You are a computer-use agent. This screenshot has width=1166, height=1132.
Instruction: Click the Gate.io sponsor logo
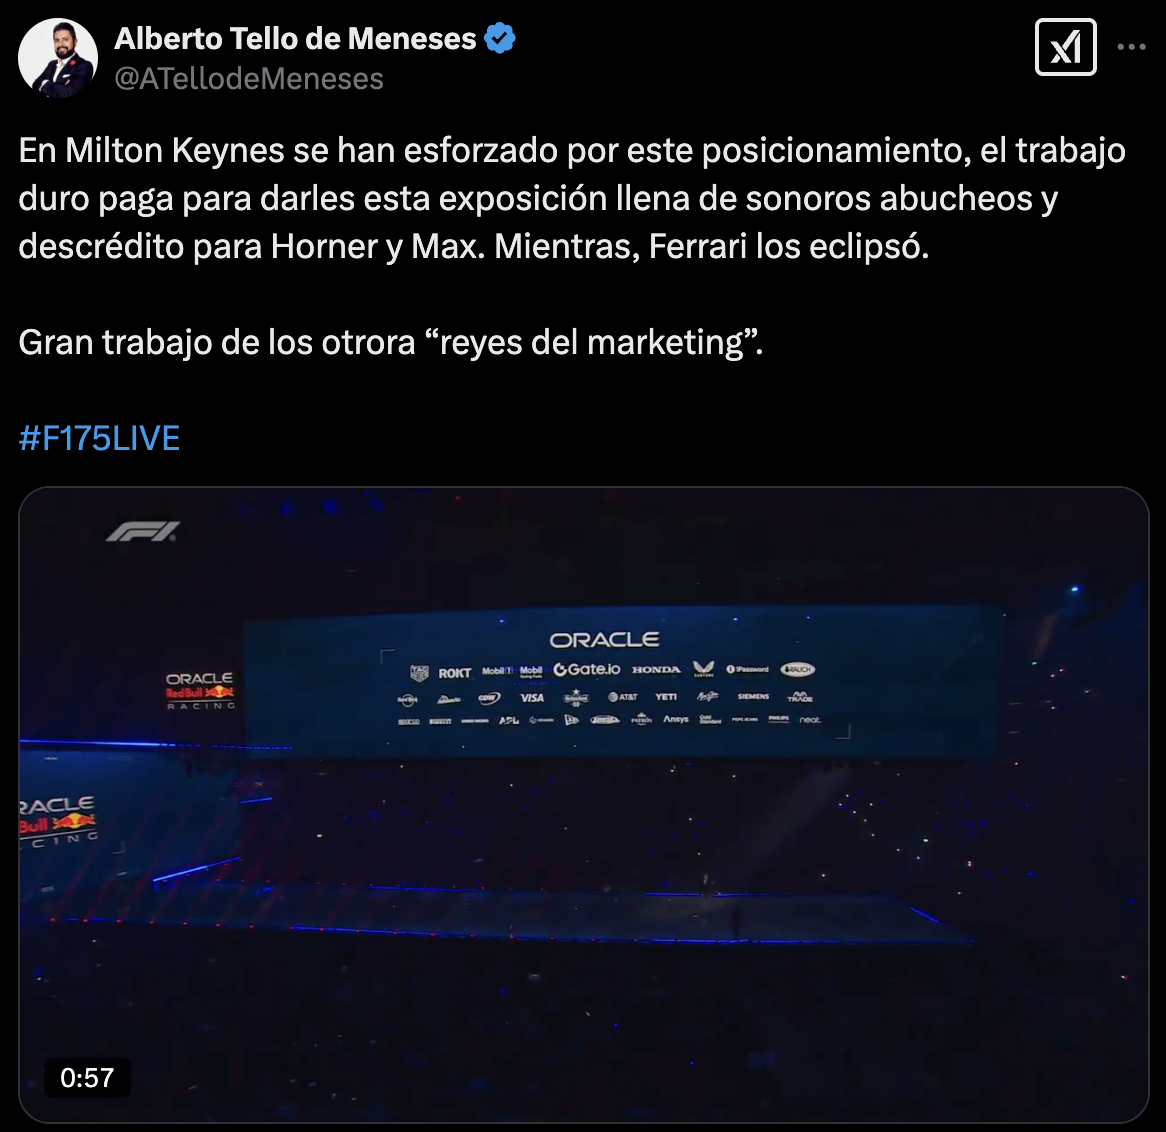586,669
